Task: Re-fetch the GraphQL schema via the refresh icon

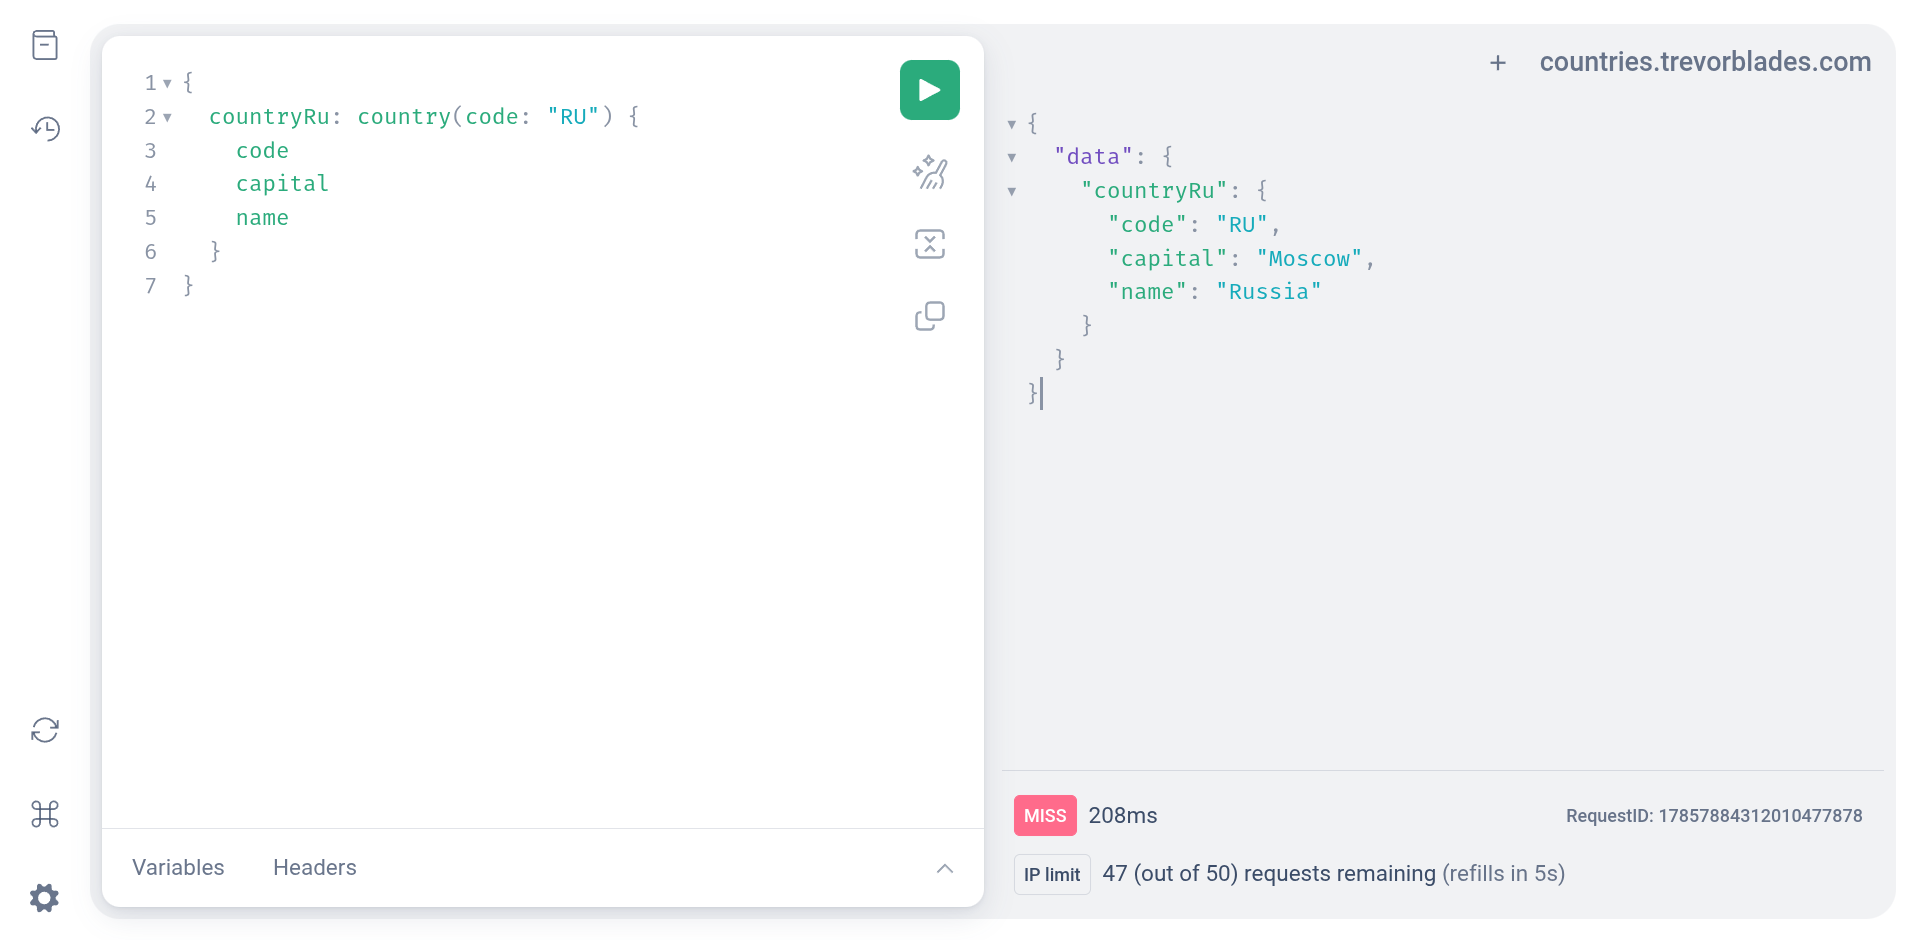Action: coord(45,730)
